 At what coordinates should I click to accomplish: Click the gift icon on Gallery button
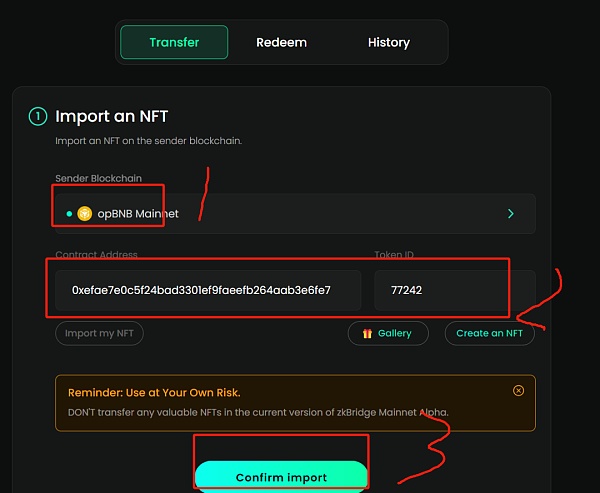[367, 333]
